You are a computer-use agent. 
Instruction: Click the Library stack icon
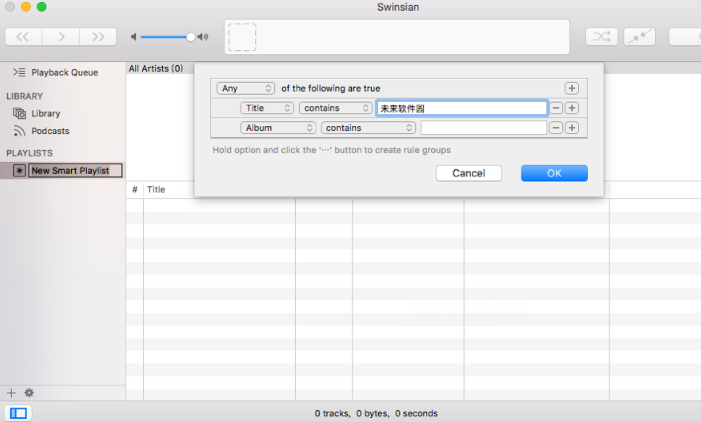19,114
